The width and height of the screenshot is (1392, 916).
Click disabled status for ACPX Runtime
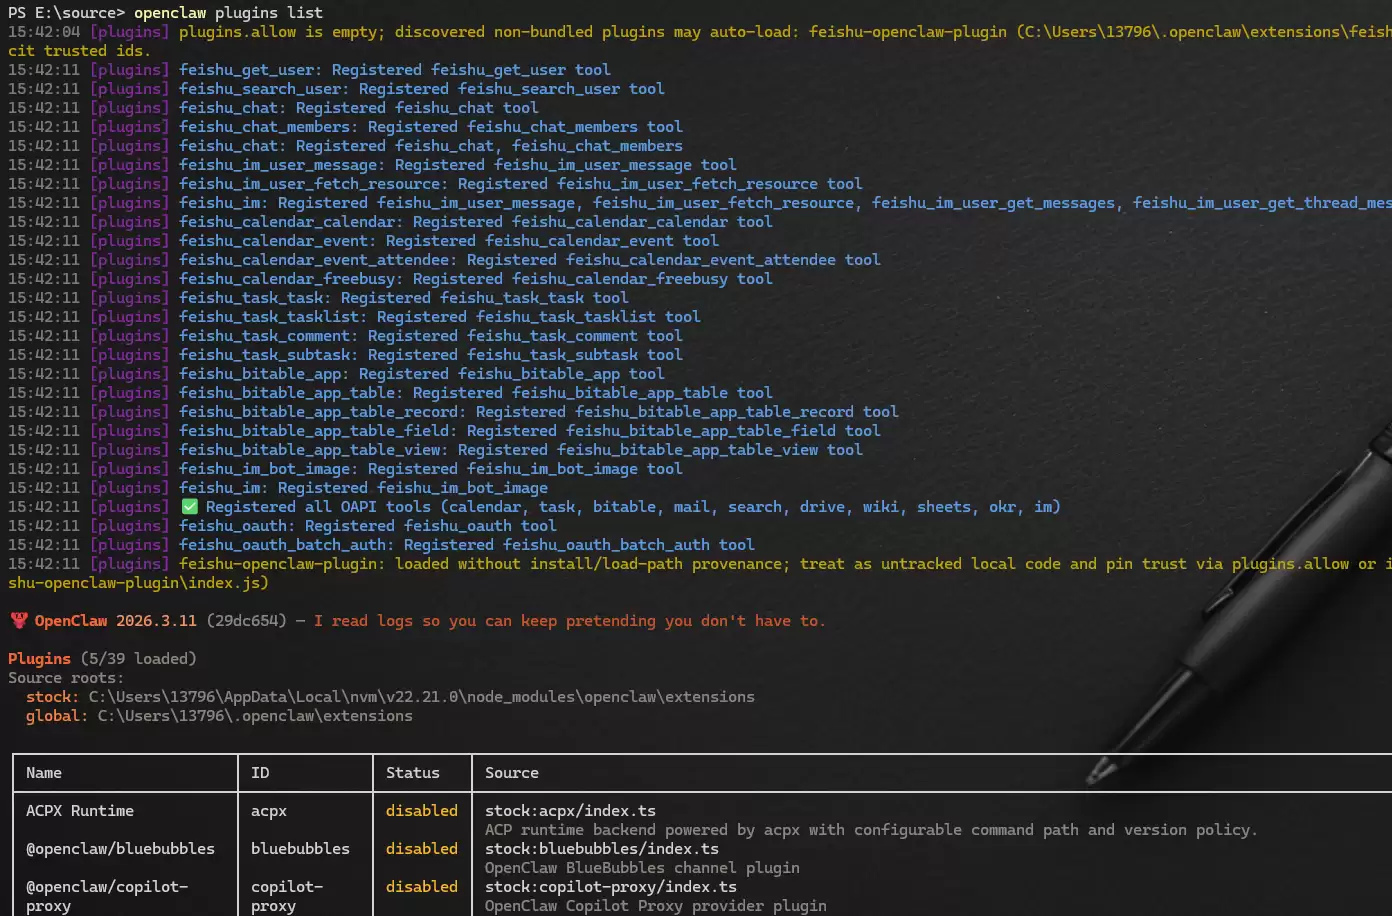tap(421, 811)
